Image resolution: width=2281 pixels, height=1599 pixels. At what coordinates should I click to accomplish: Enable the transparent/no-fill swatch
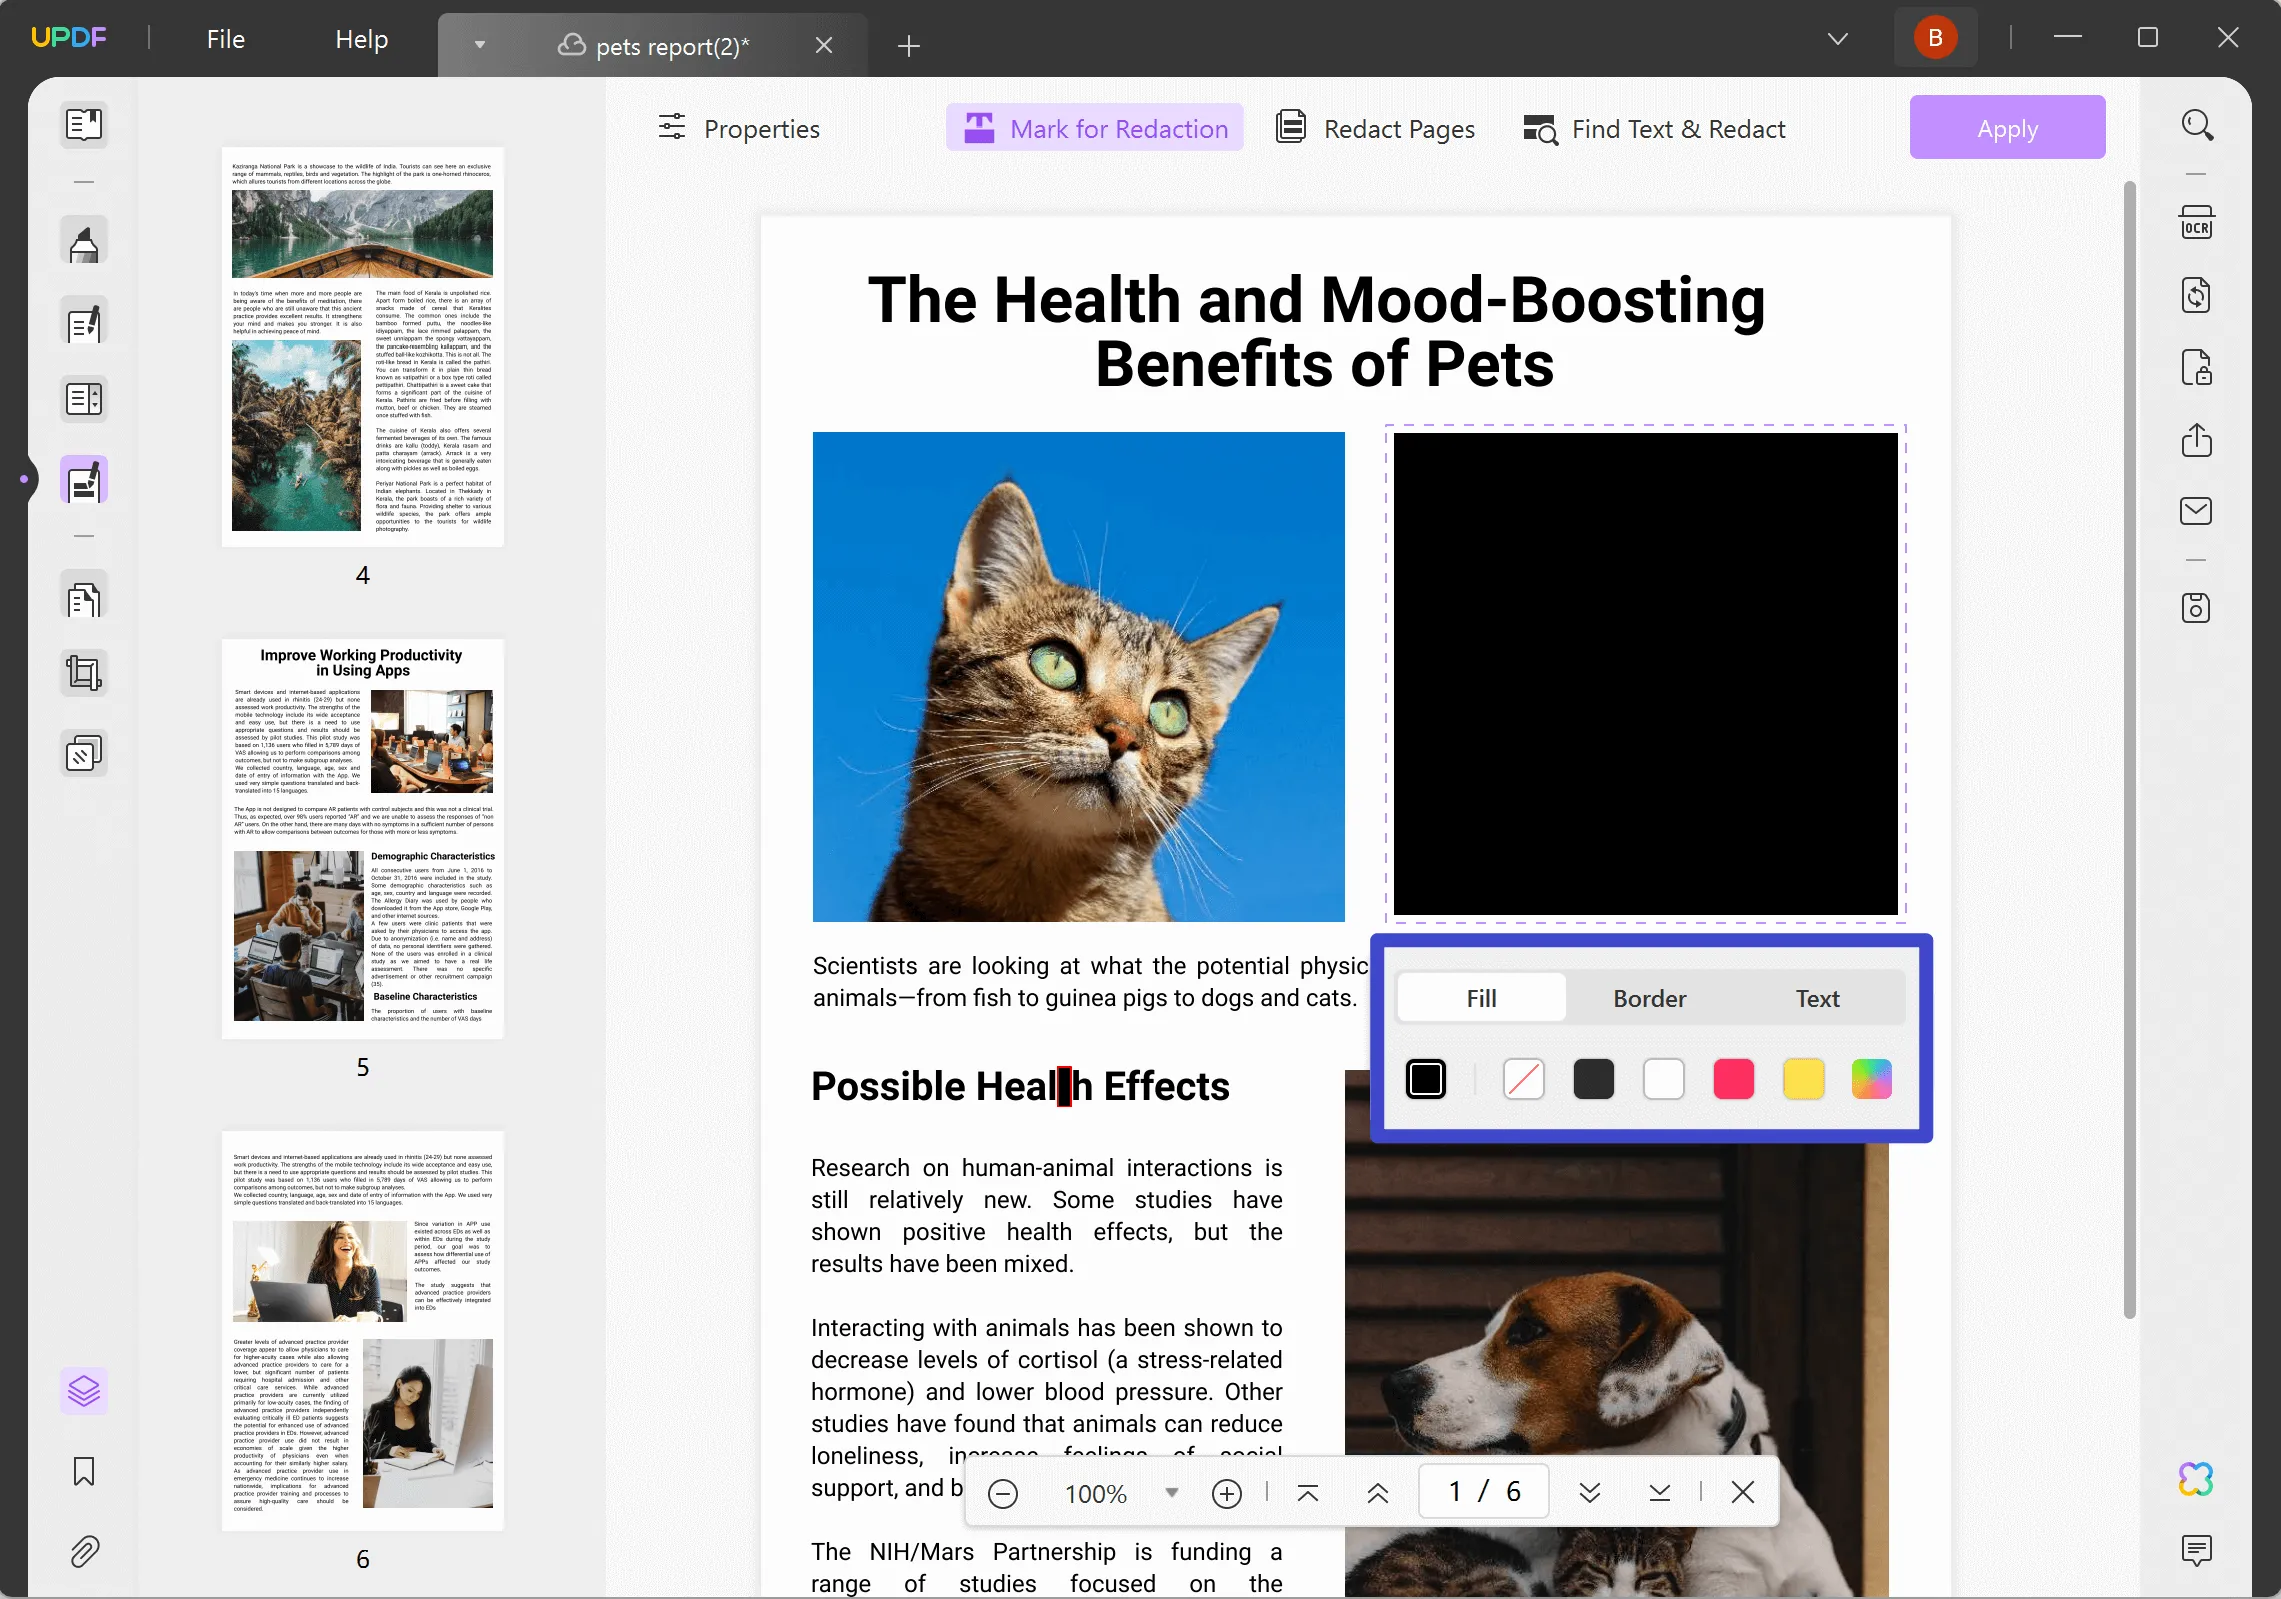tap(1524, 1078)
